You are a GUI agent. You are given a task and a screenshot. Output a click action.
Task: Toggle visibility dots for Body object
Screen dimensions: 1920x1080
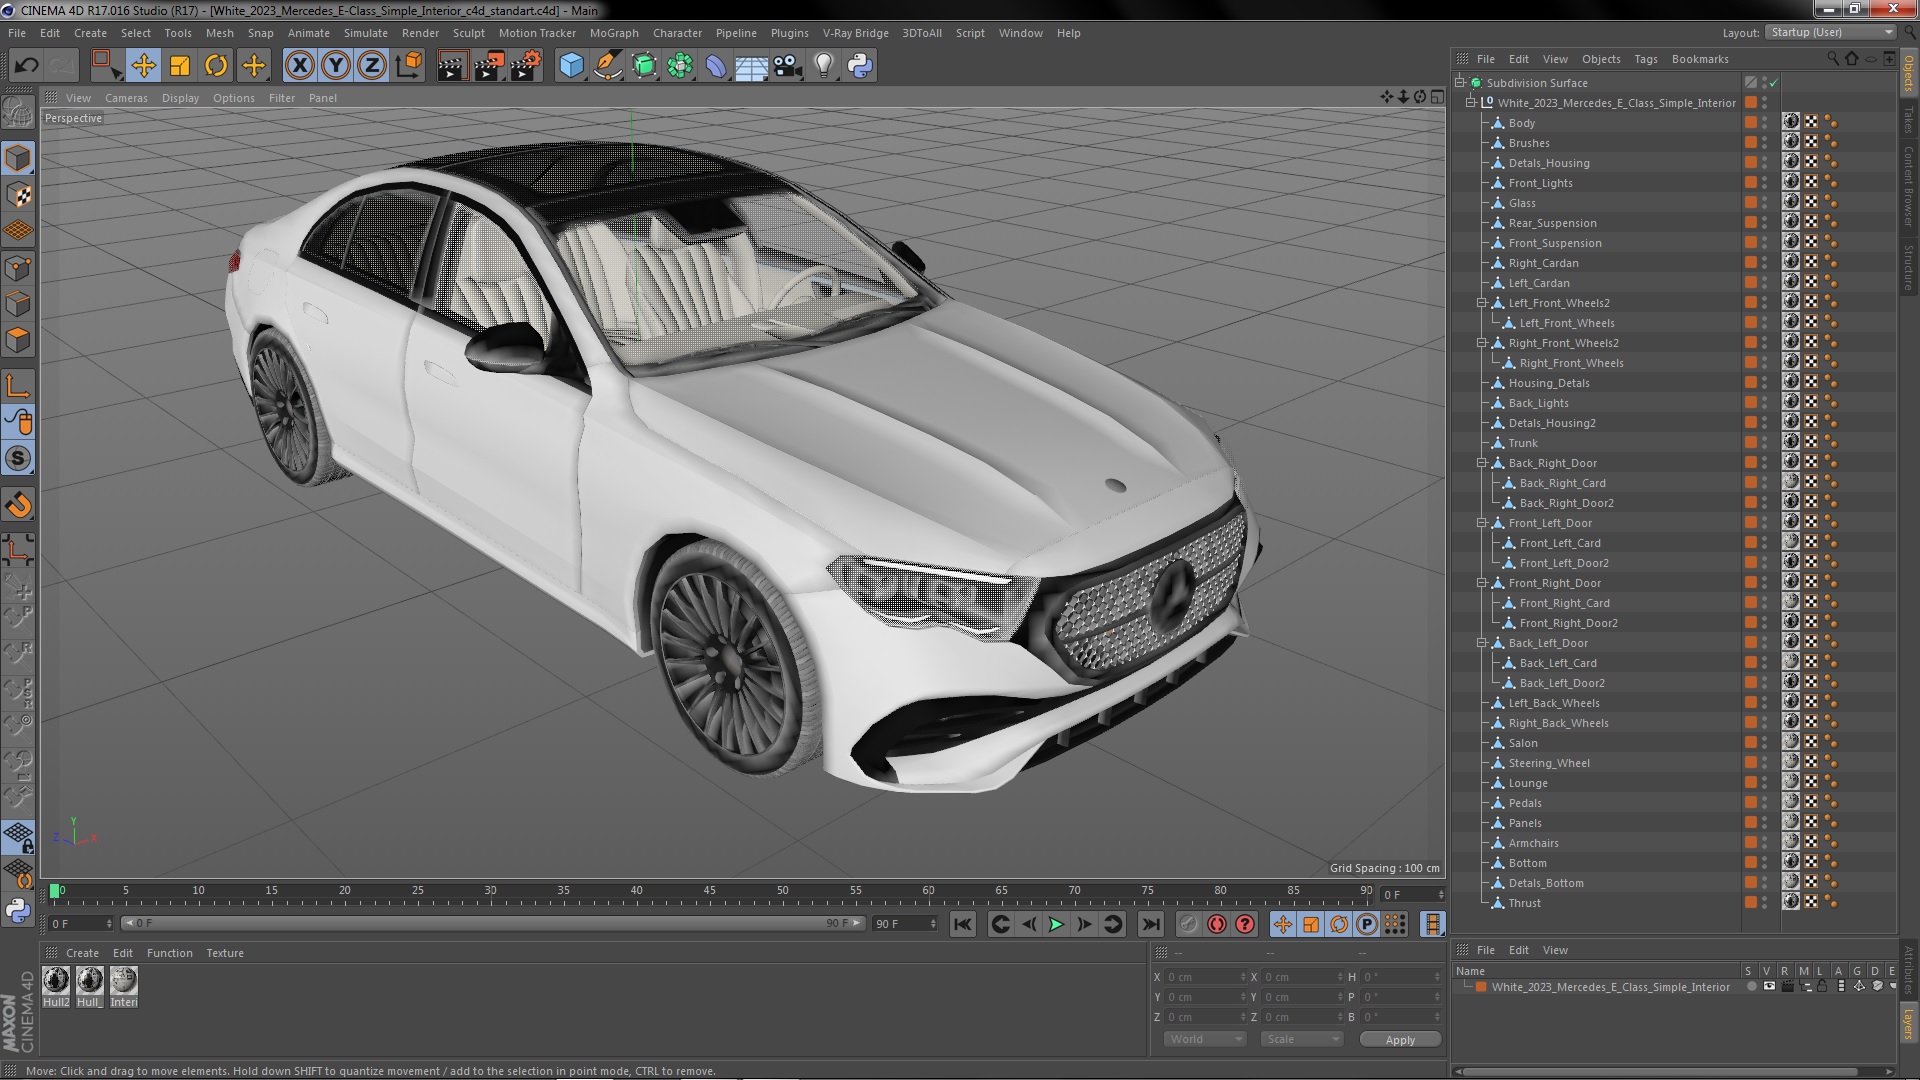pos(1765,123)
